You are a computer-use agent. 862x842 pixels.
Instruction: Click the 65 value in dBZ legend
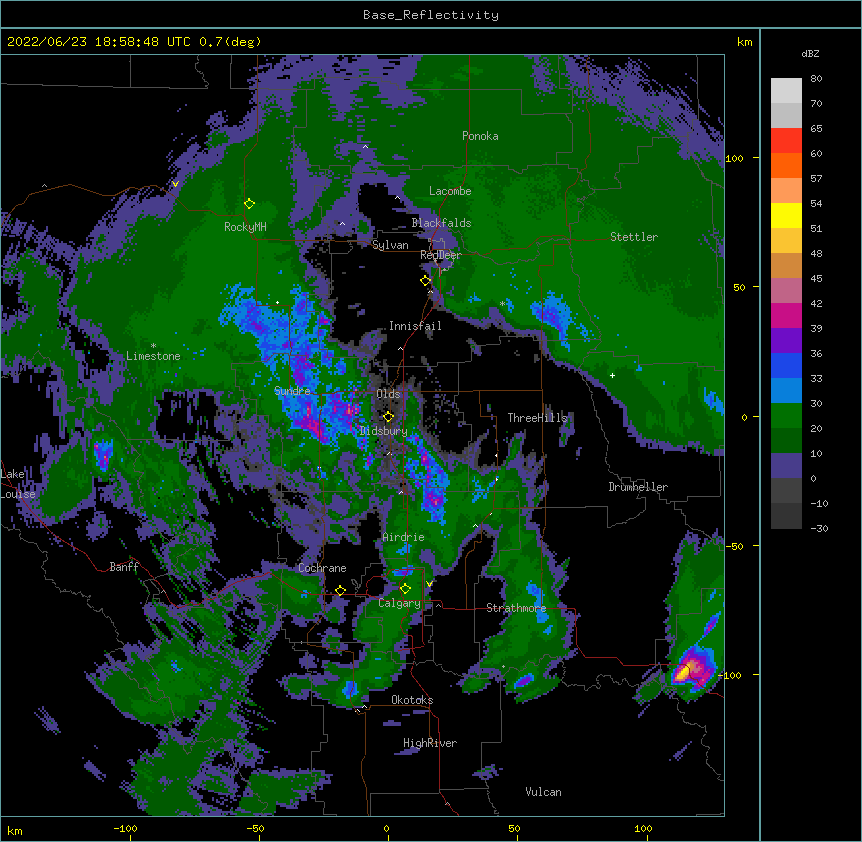[x=816, y=129]
